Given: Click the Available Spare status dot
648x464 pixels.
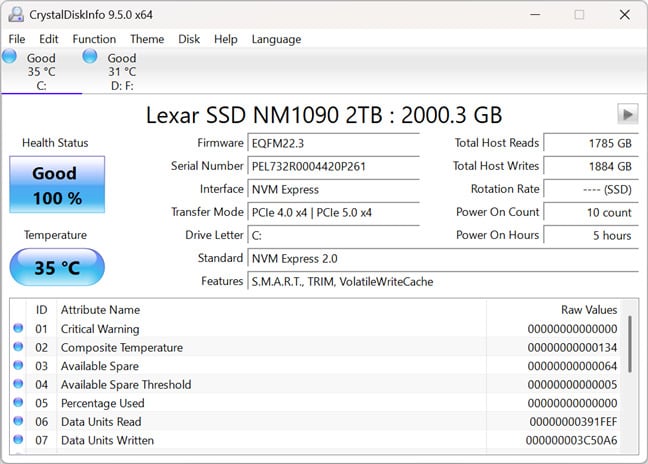Looking at the screenshot, I should (x=18, y=366).
